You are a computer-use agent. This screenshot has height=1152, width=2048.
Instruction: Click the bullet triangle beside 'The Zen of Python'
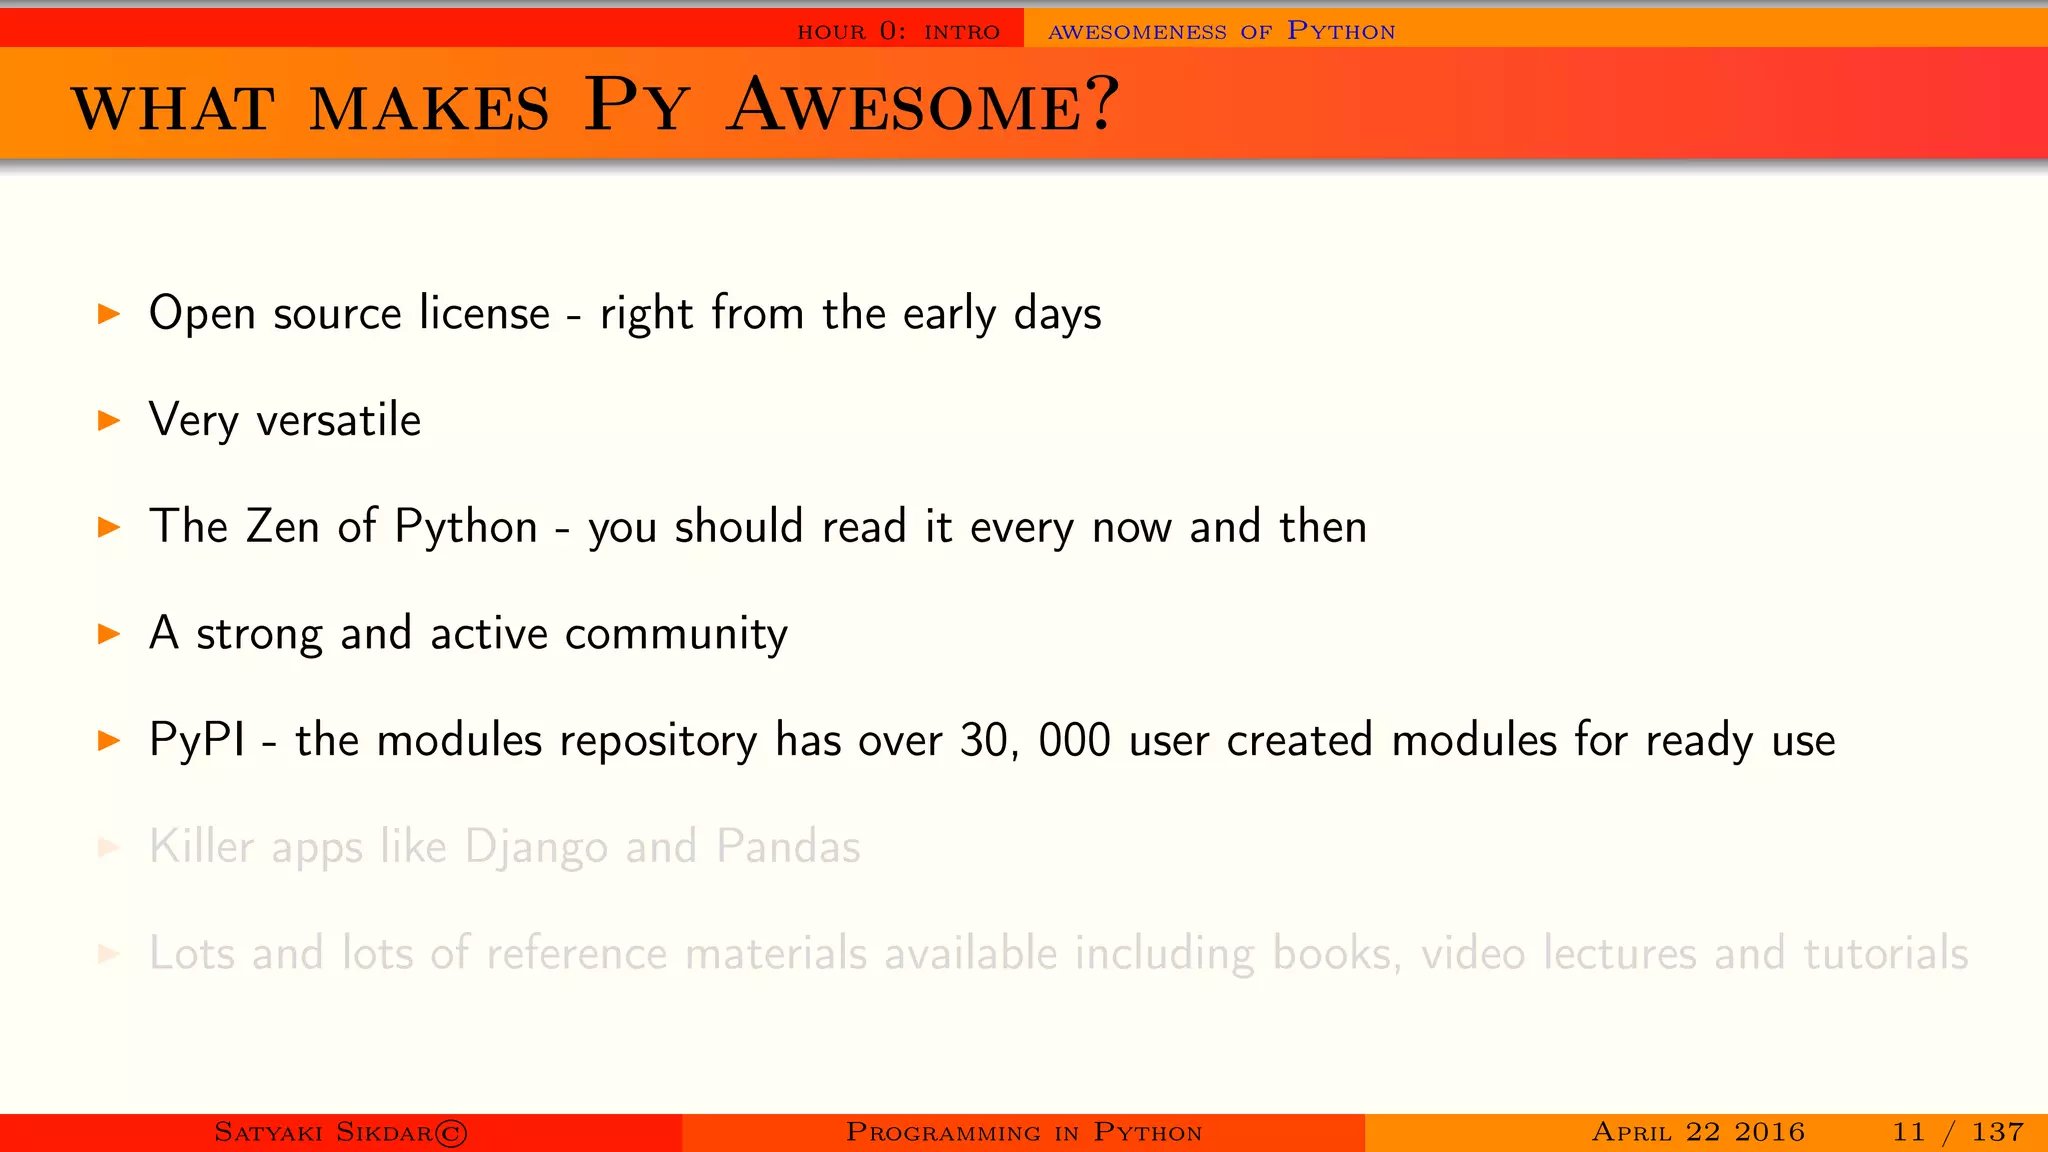[x=109, y=528]
